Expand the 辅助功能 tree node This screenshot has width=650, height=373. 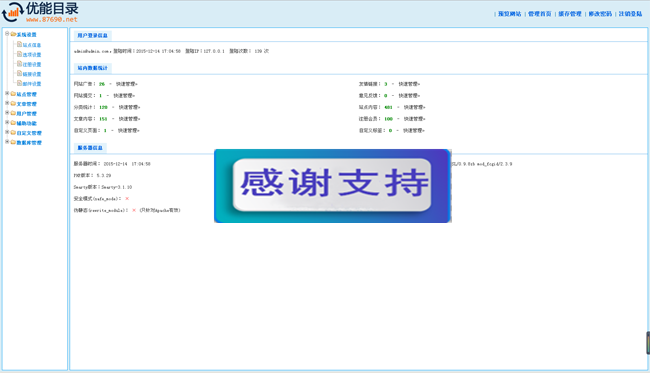point(7,122)
